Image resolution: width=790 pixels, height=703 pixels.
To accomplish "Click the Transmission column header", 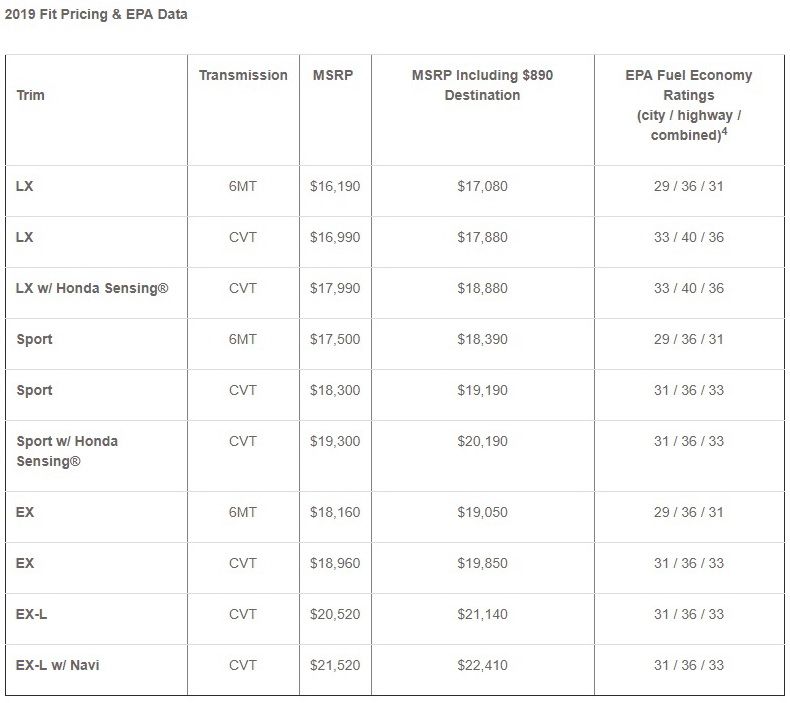I will [x=243, y=75].
